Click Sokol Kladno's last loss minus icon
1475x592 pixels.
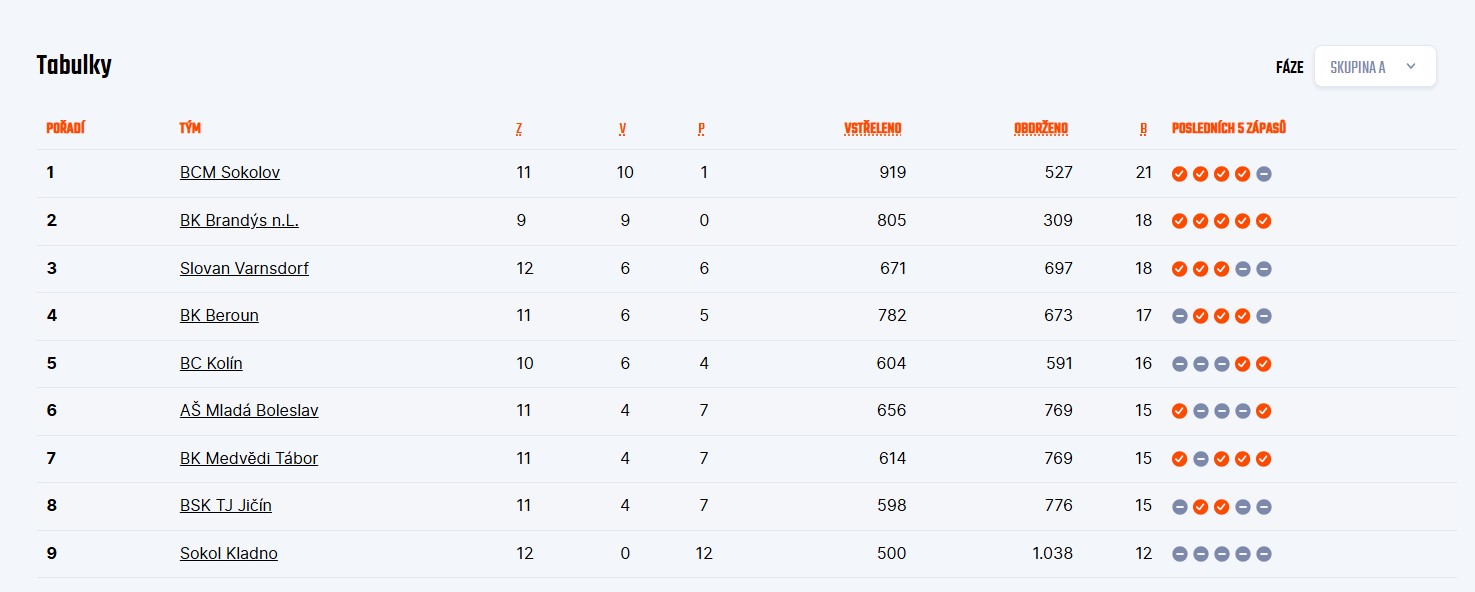click(x=1264, y=554)
